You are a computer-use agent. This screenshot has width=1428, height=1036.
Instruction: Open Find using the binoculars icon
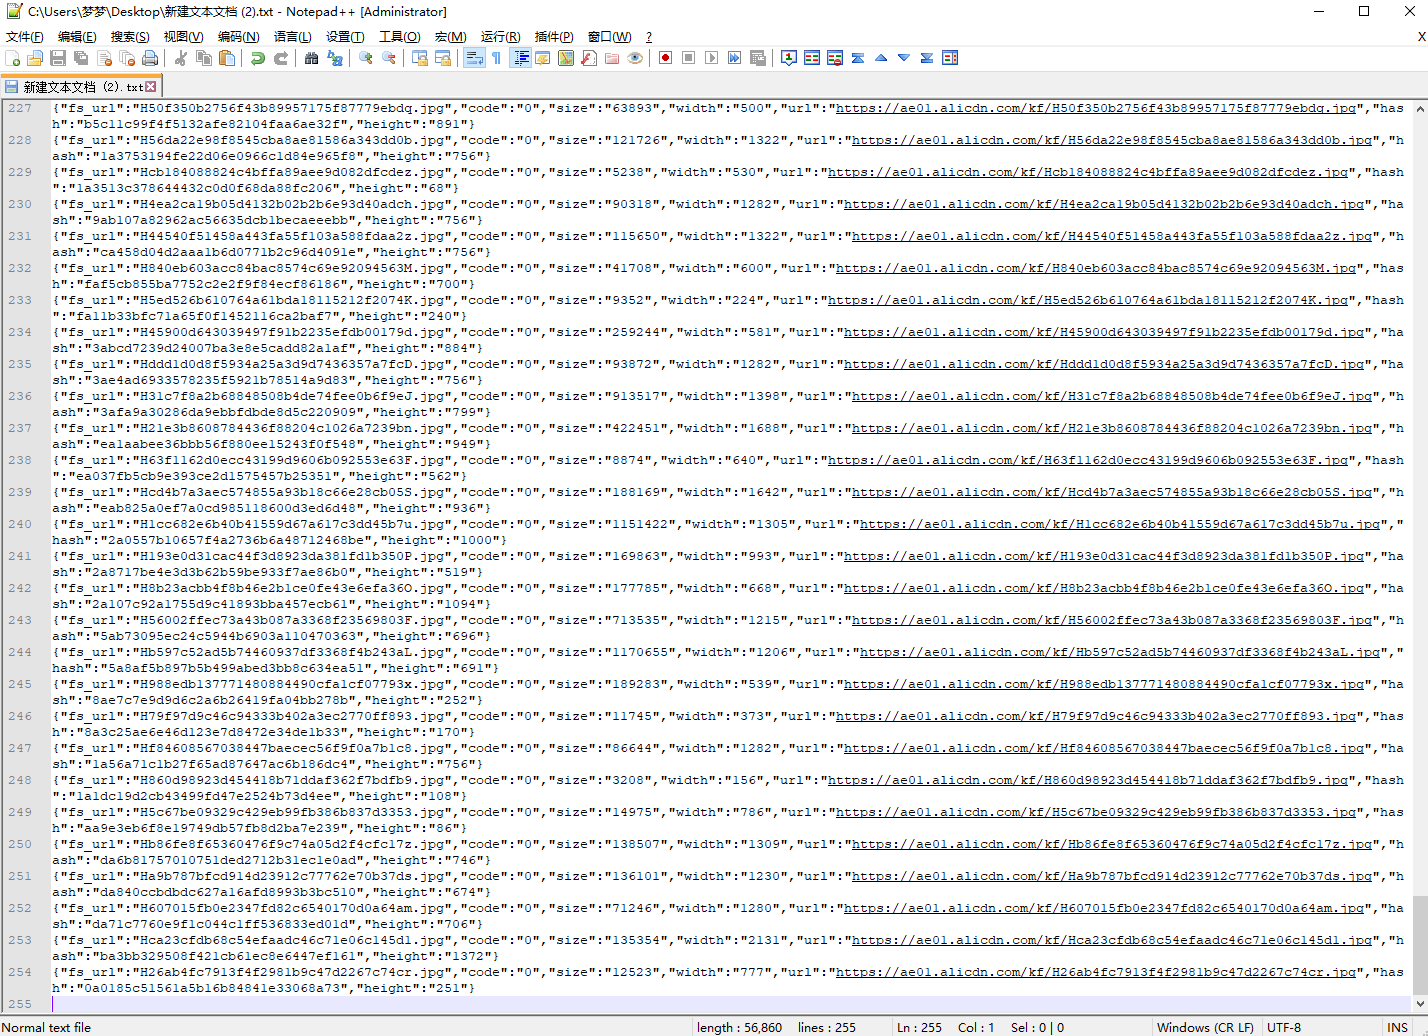pyautogui.click(x=312, y=58)
